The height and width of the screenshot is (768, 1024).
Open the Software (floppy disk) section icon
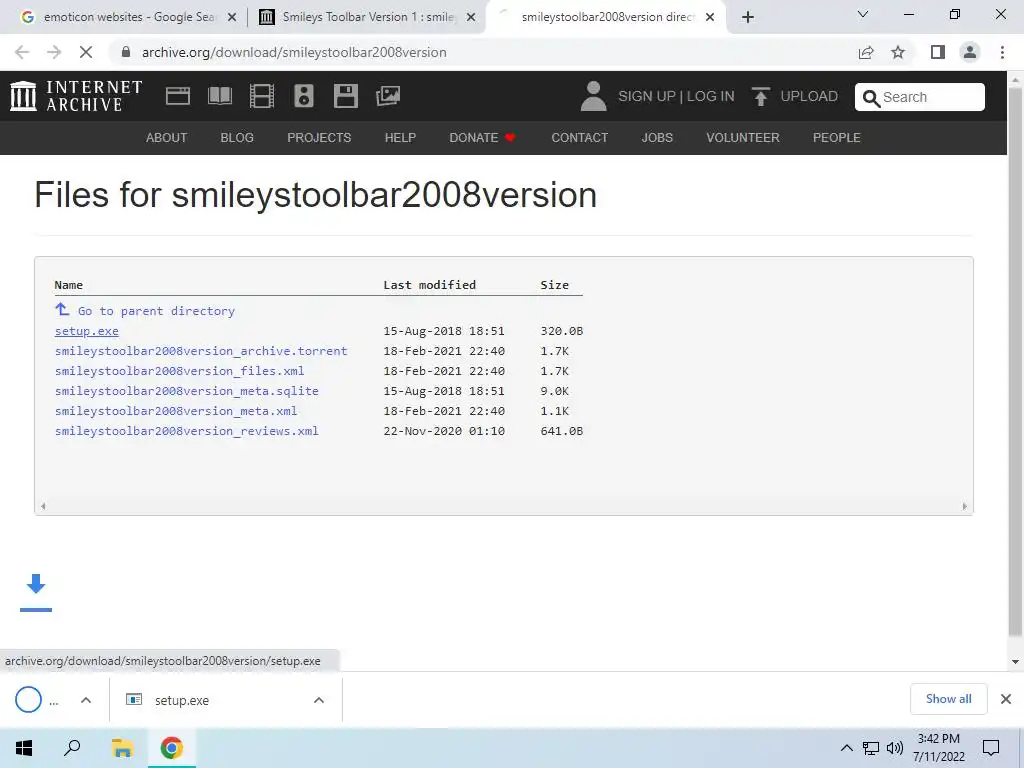click(345, 96)
